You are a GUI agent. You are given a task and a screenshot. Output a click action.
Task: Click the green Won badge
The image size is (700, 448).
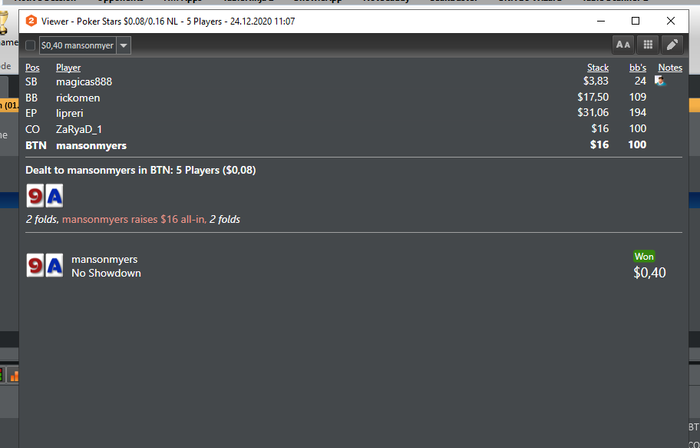pyautogui.click(x=644, y=257)
